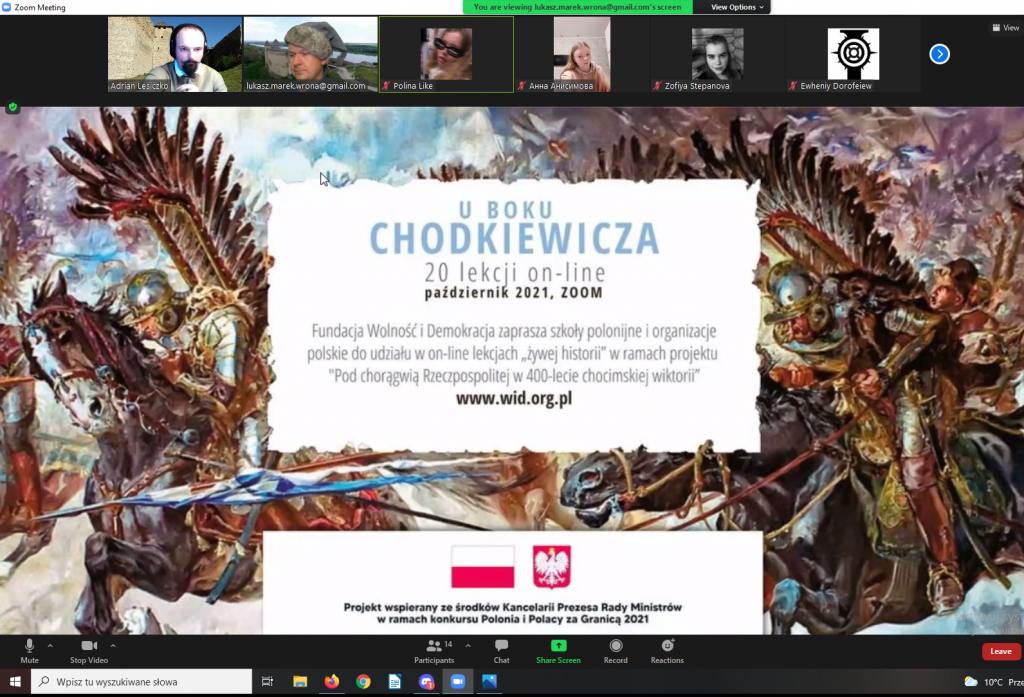Click the green Share Screen icon
The height and width of the screenshot is (697, 1024).
(558, 646)
